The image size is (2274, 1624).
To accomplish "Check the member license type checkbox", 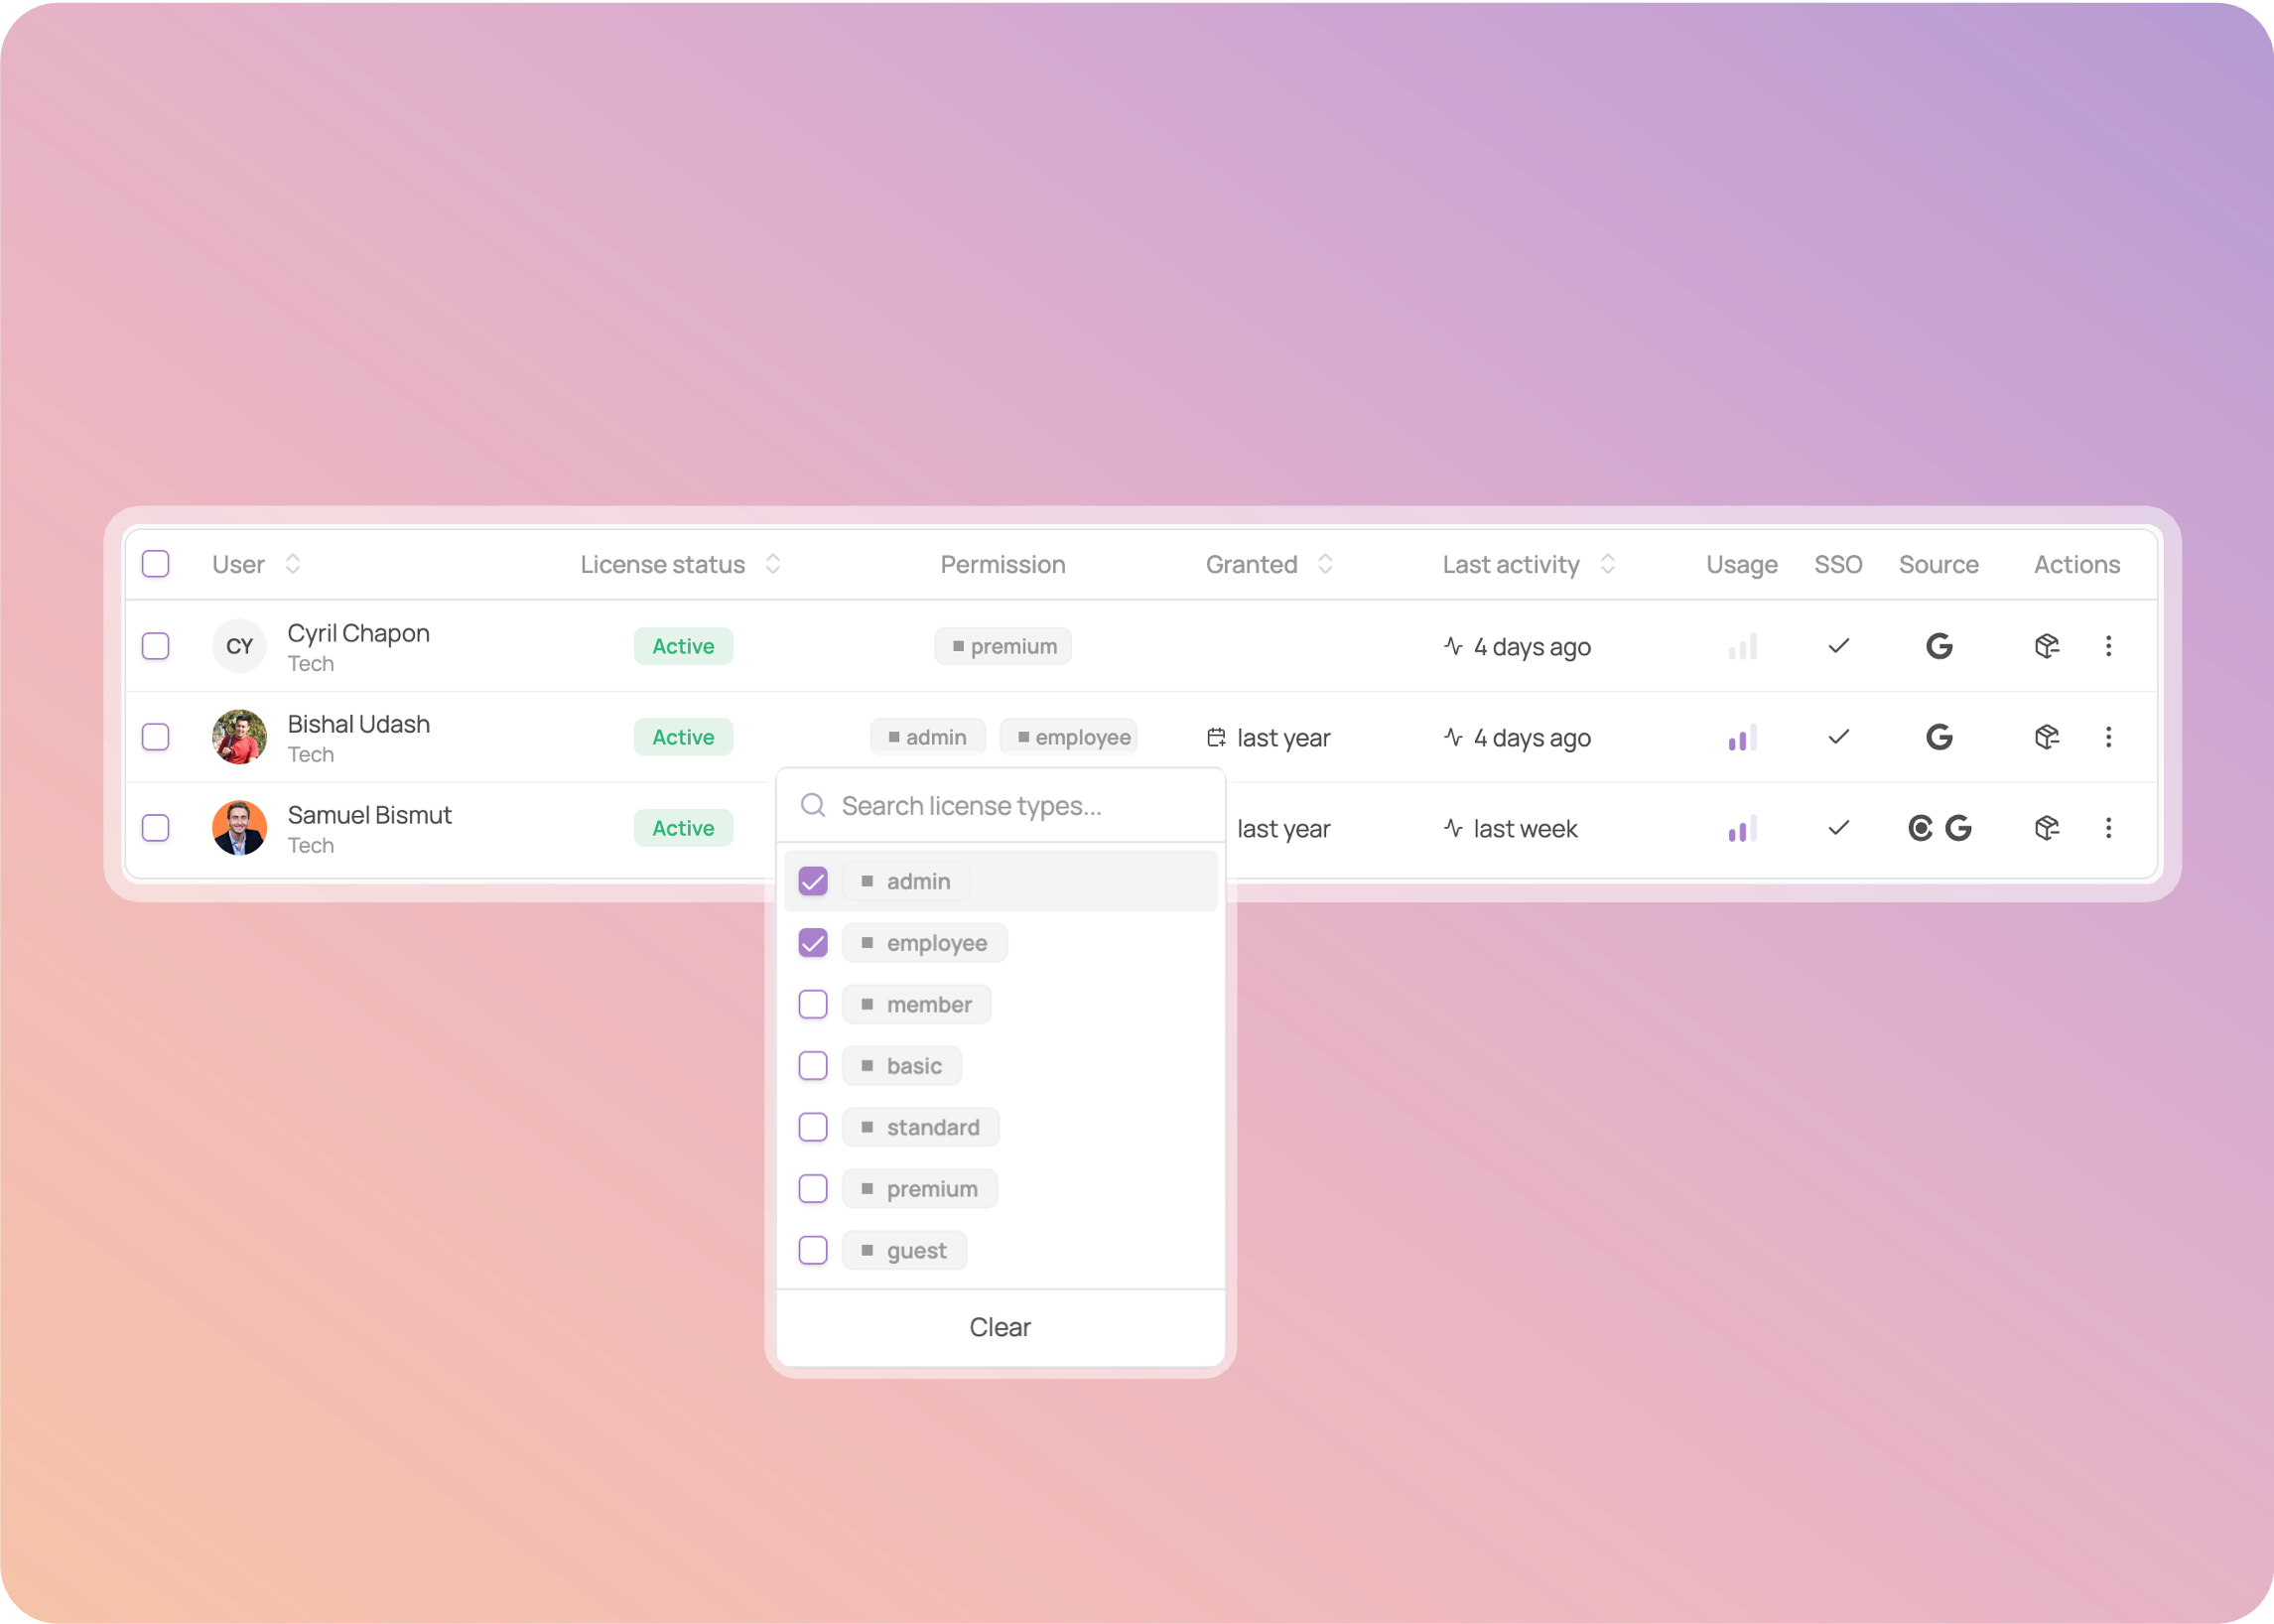I will point(813,1004).
